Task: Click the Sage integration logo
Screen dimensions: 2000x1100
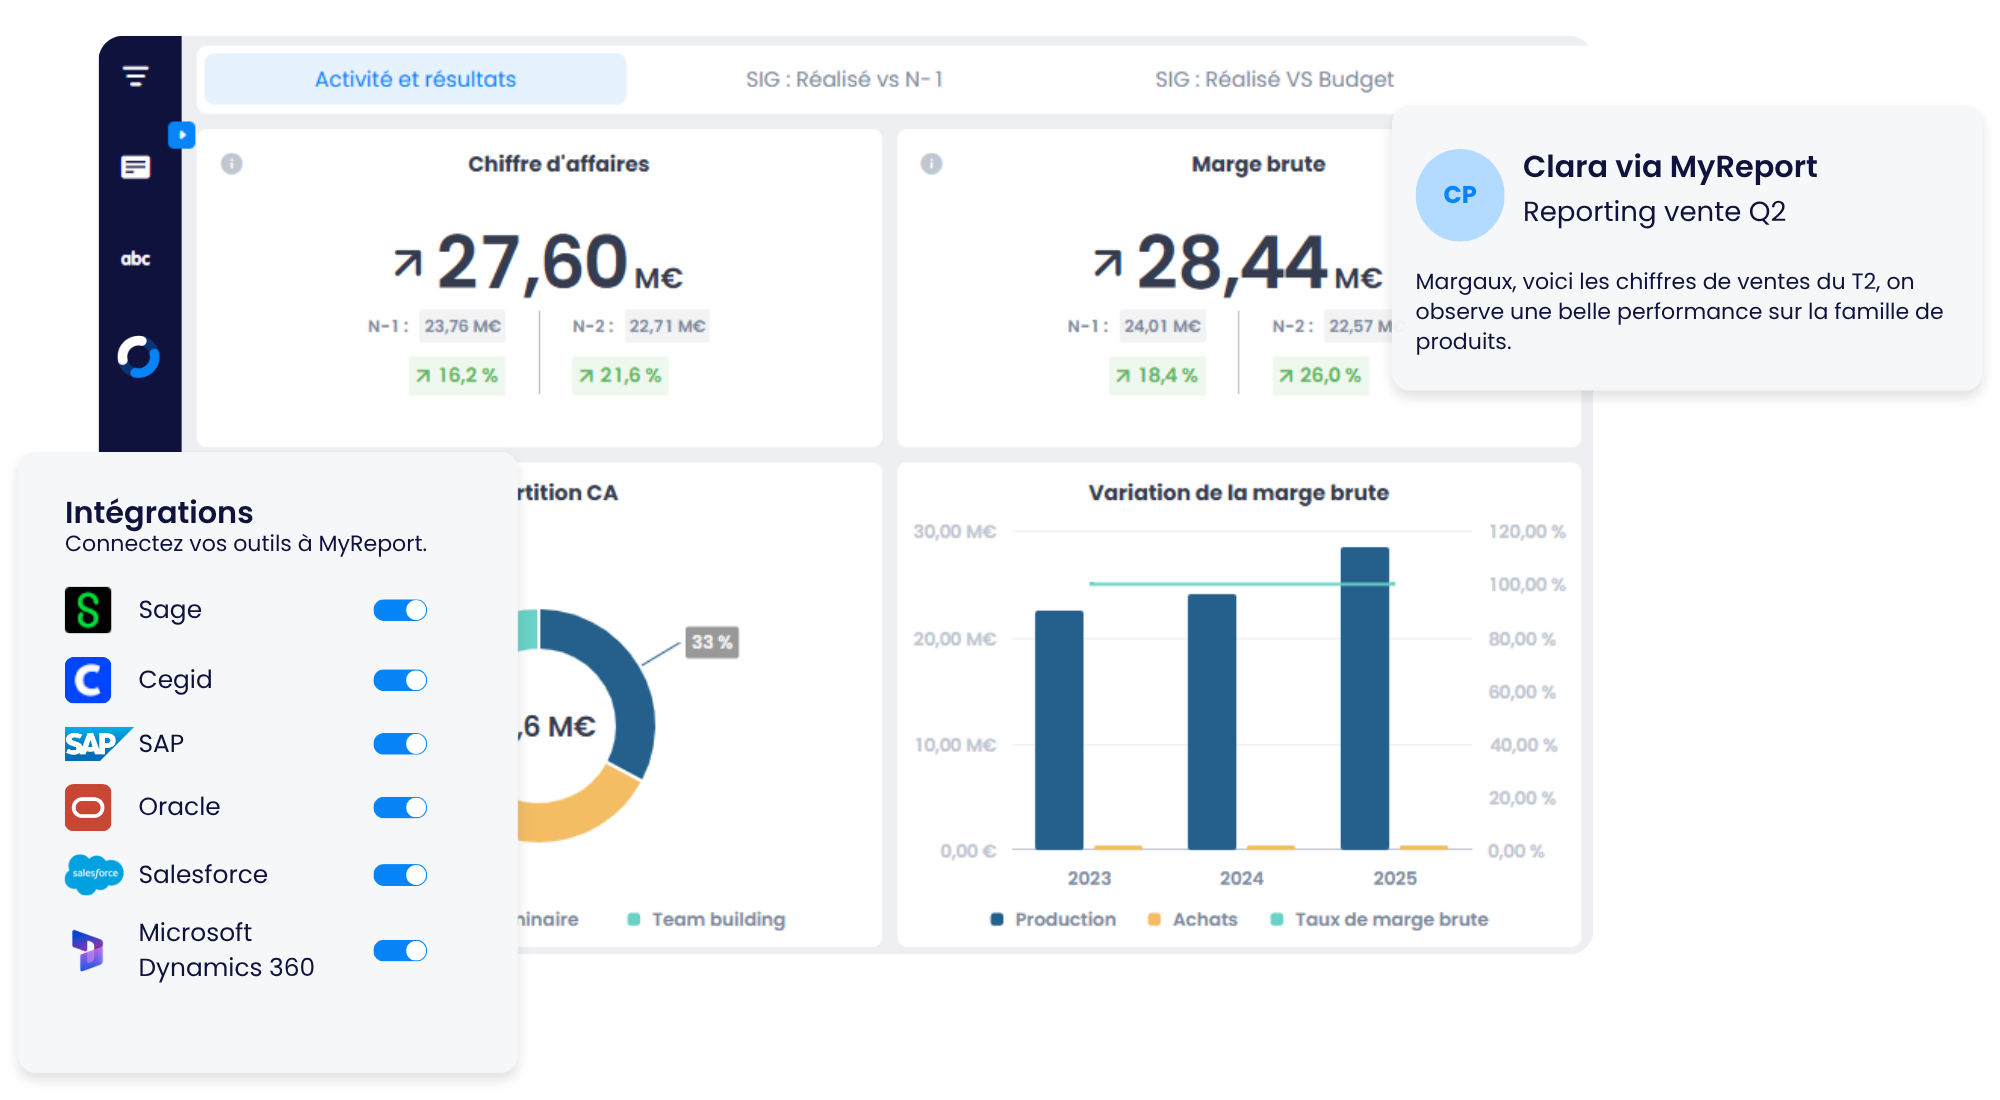Action: (88, 610)
